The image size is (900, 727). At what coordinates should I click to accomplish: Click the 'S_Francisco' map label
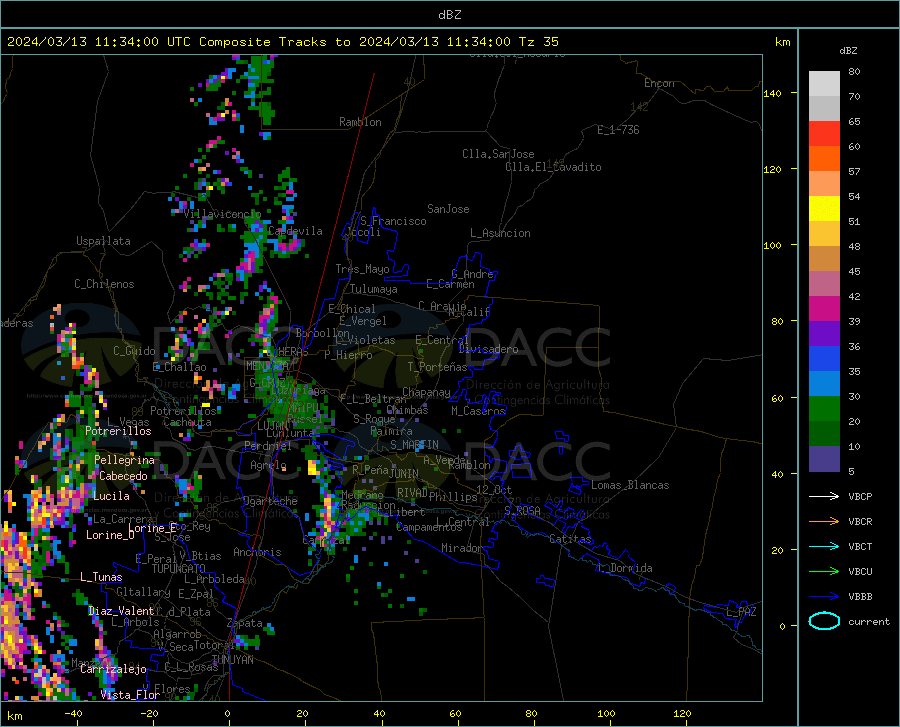[x=393, y=221]
